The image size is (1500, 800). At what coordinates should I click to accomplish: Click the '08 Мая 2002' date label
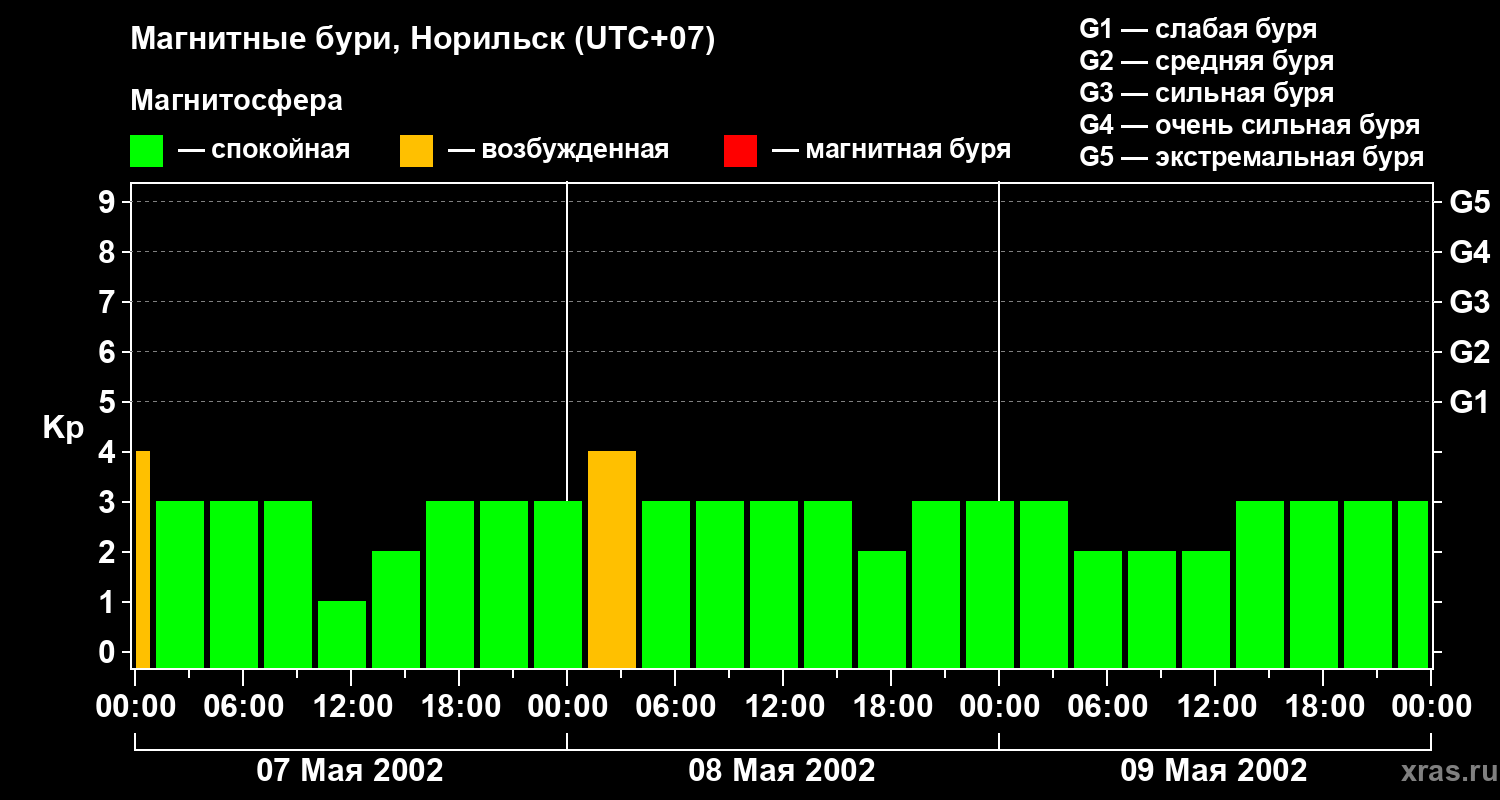click(x=782, y=770)
